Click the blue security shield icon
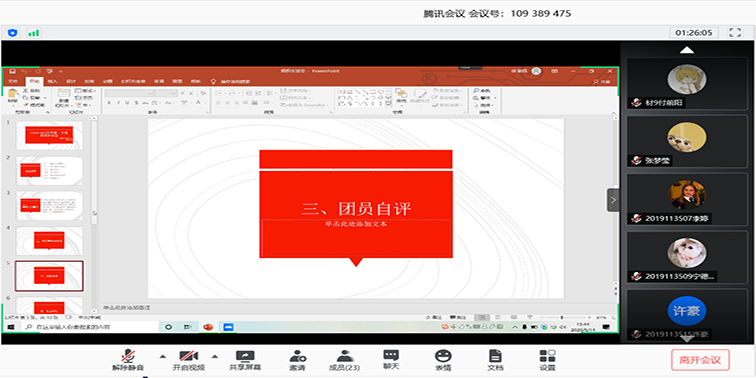The height and width of the screenshot is (378, 756). (13, 33)
